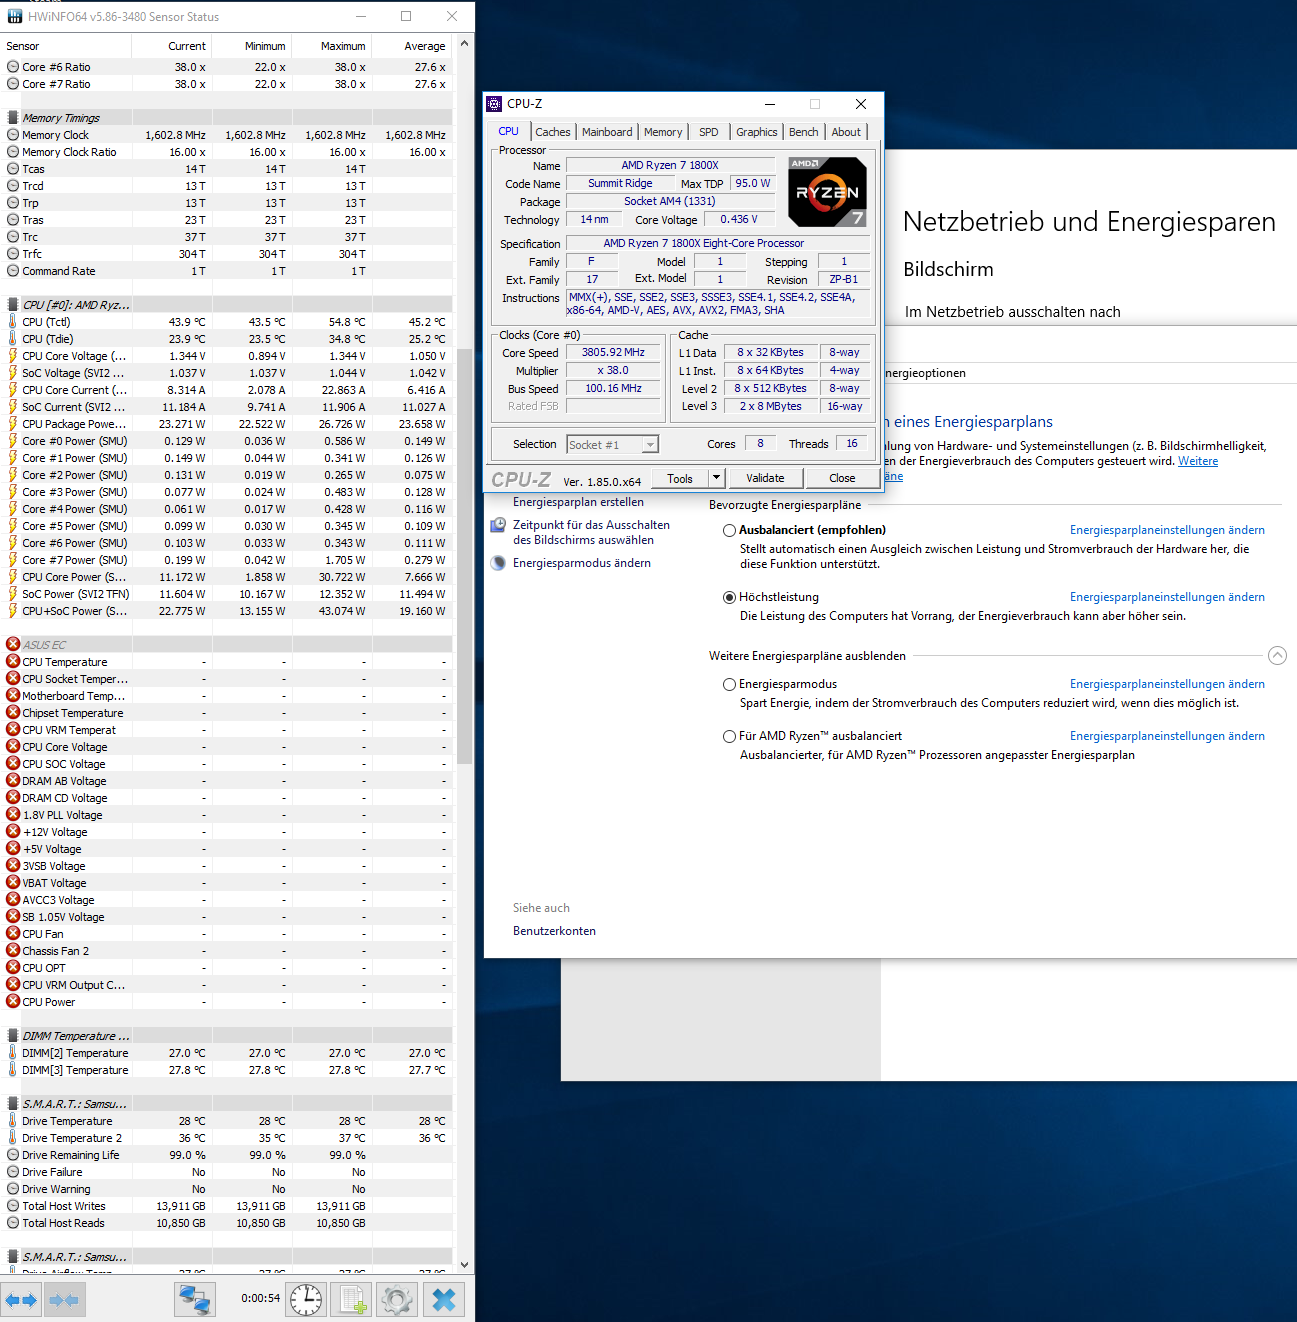Click the thermometer icon beside CPU (Tctl)
Viewport: 1297px width, 1322px height.
pos(12,322)
